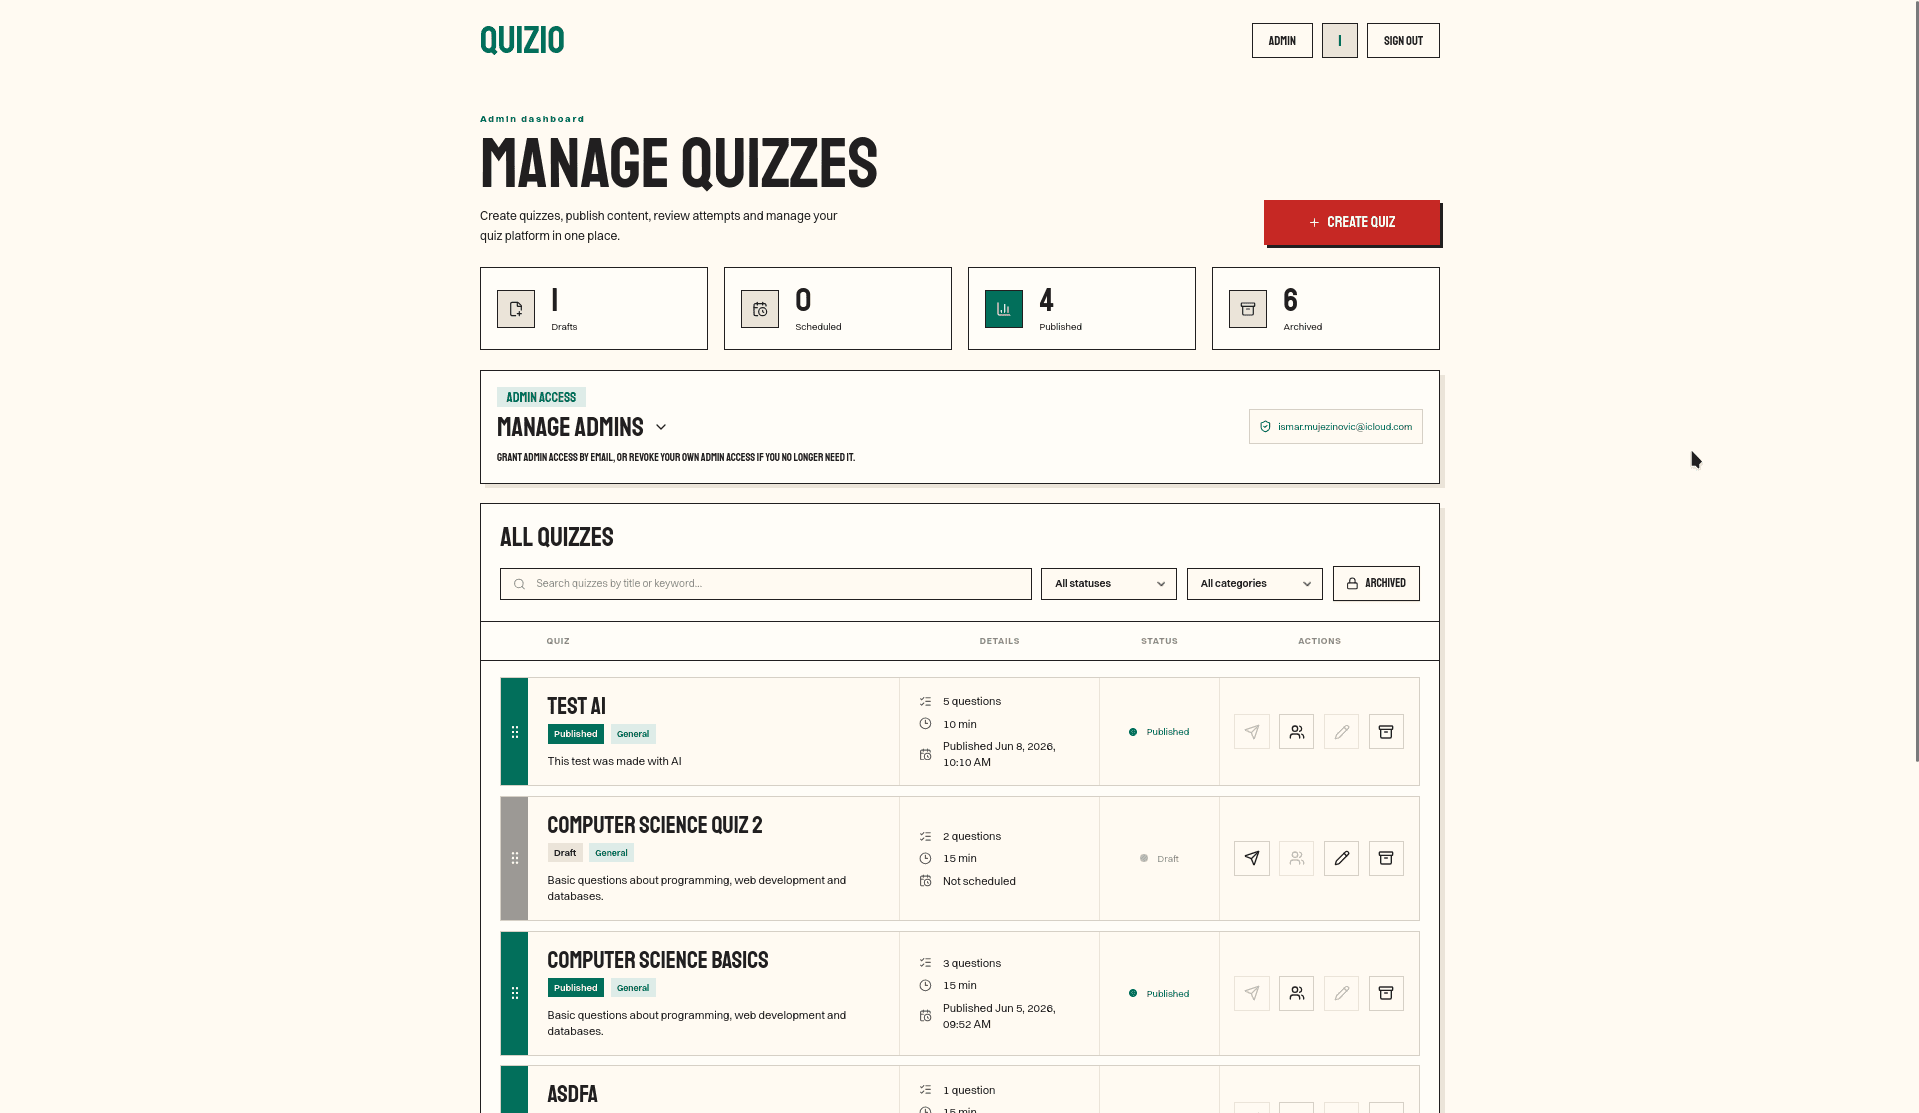Screen dimensions: 1919x1113
Task: Show archived quizzes with ARCHIVED button
Action: click(x=1376, y=583)
